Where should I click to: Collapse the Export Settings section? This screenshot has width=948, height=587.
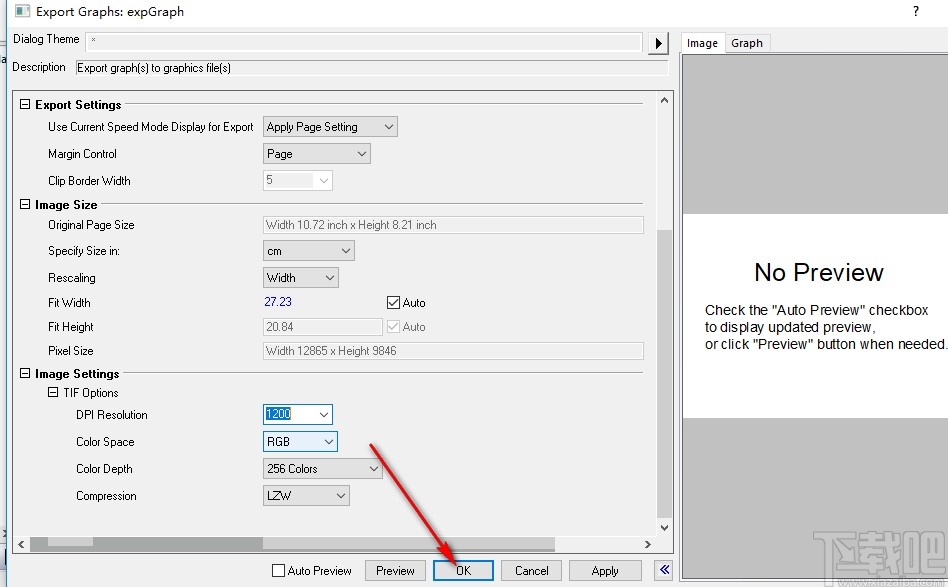(x=25, y=105)
